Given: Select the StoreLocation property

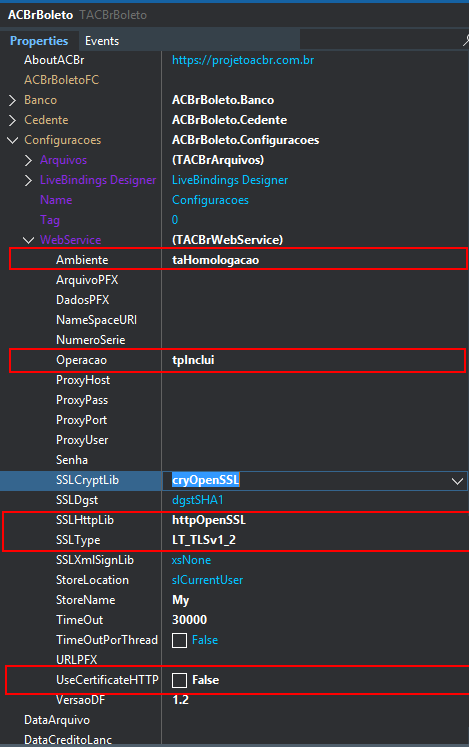Looking at the screenshot, I should 92,580.
